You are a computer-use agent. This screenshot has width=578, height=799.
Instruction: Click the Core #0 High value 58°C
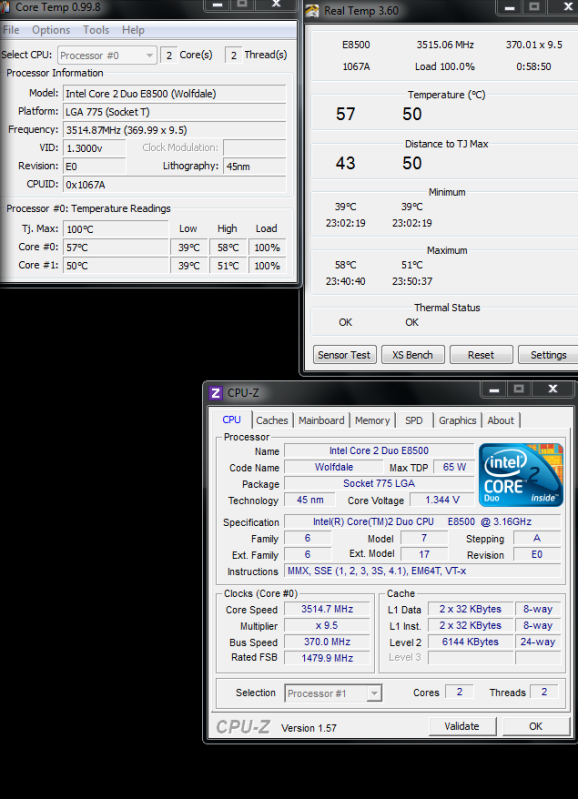[x=228, y=248]
